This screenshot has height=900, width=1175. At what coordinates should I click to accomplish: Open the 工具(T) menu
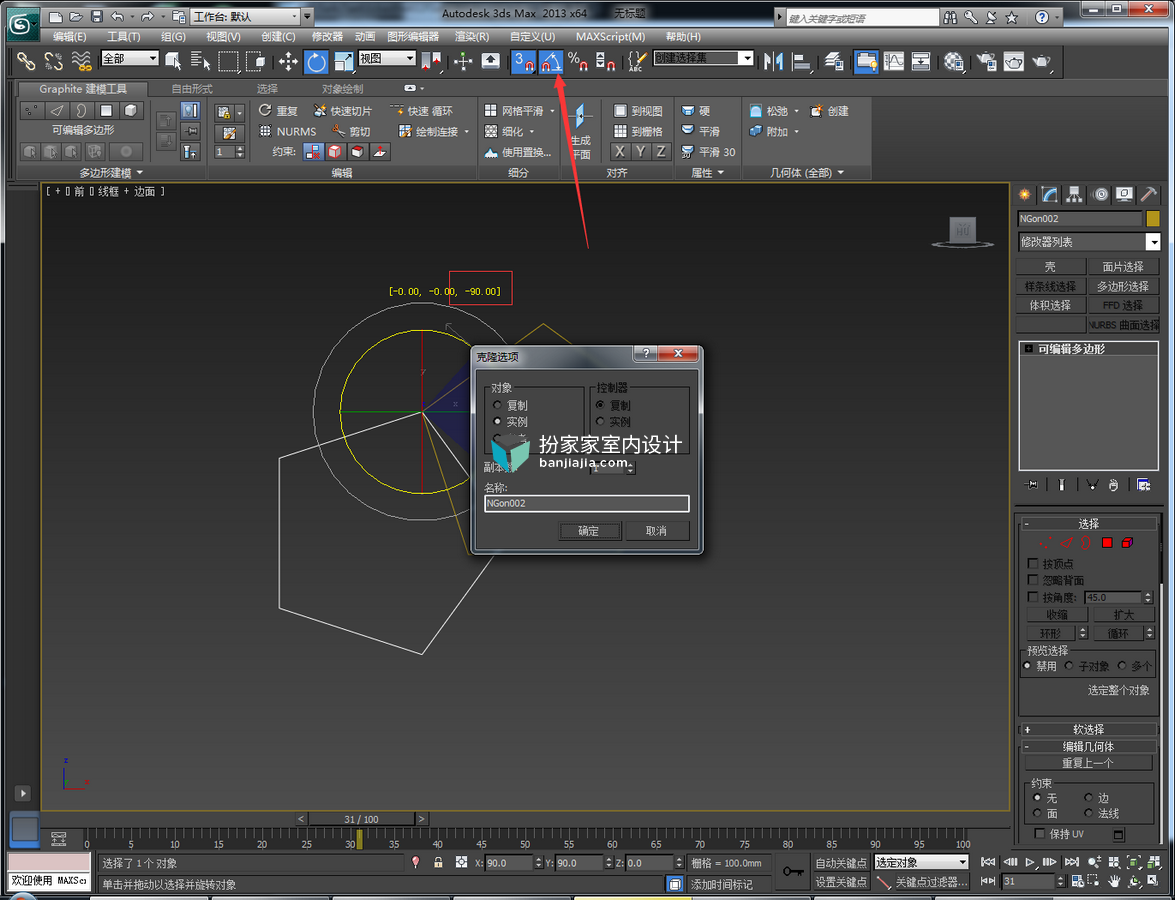tap(123, 37)
